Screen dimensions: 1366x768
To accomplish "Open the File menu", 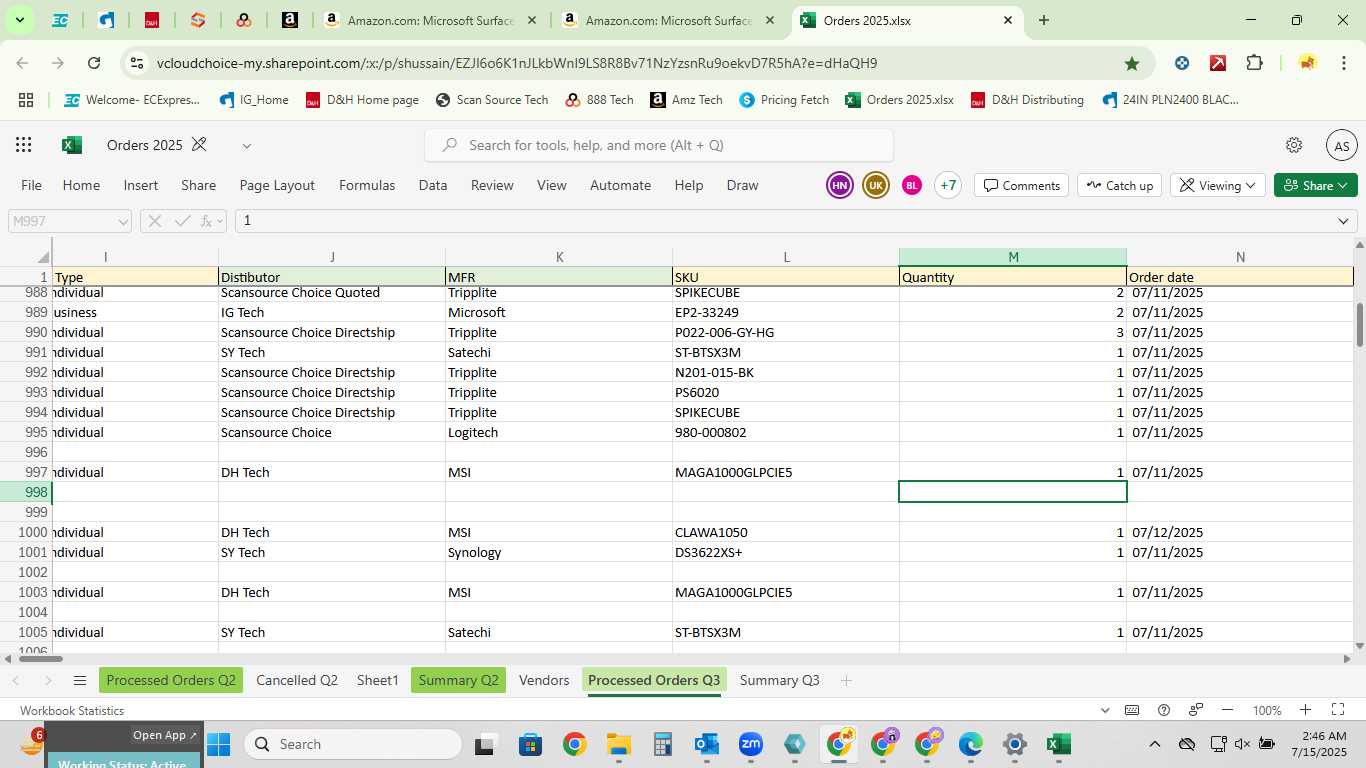I will tap(32, 185).
